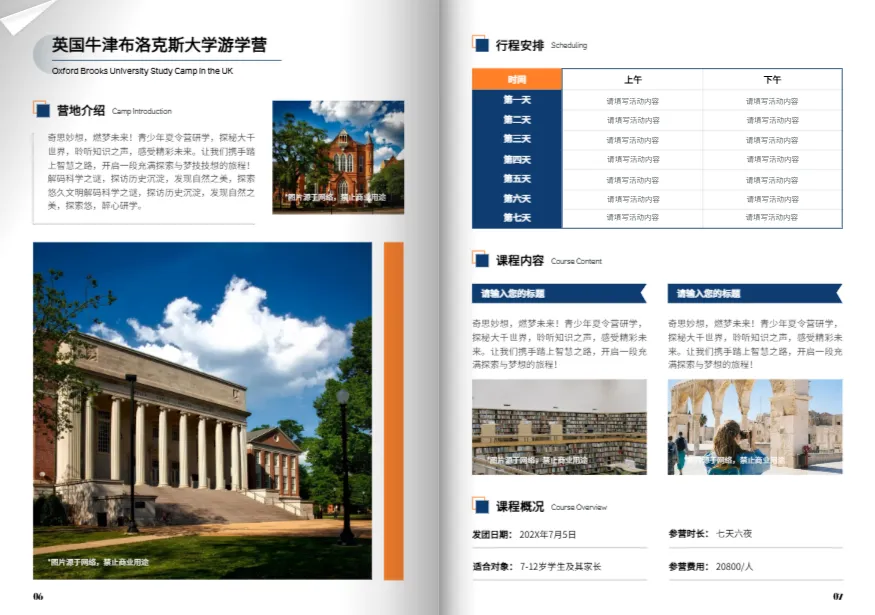Image resolution: width=875 pixels, height=615 pixels.
Task: Select the camp introduction paragraph starting 奇思妙想 beside red brick photo
Action: point(151,171)
